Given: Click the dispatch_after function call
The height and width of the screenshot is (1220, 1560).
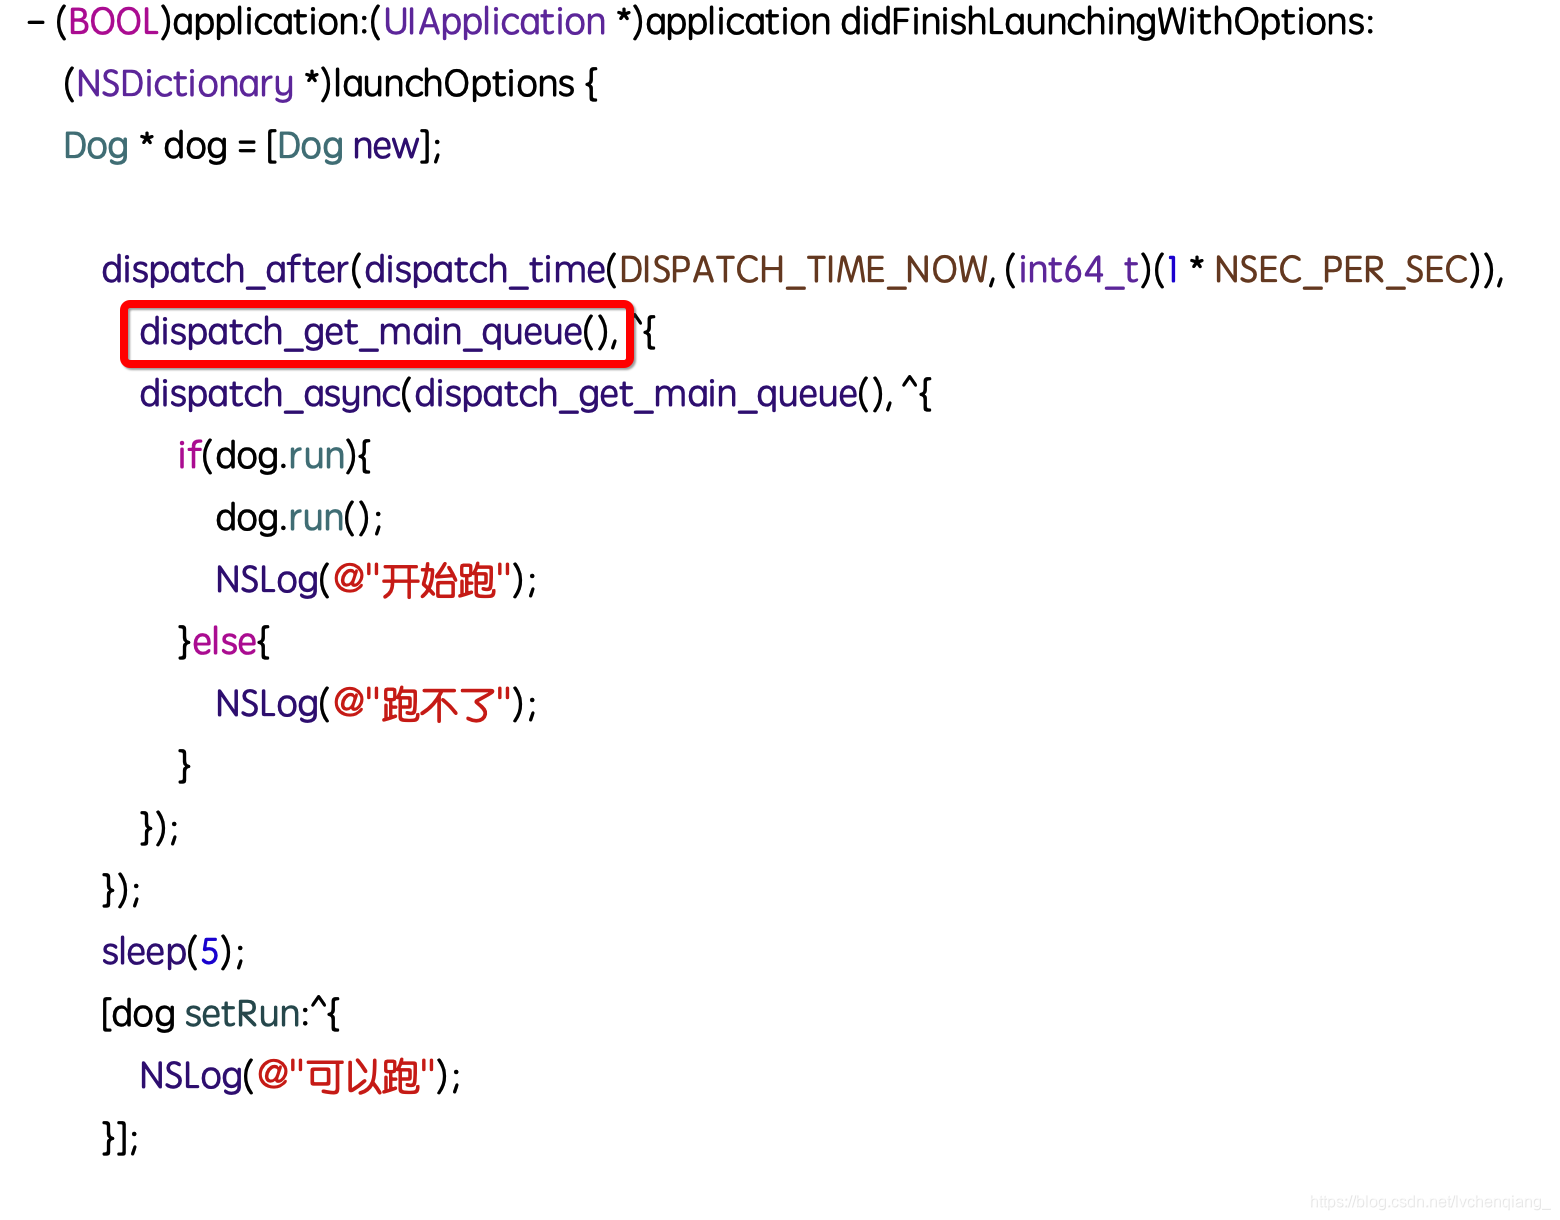Looking at the screenshot, I should tap(225, 270).
